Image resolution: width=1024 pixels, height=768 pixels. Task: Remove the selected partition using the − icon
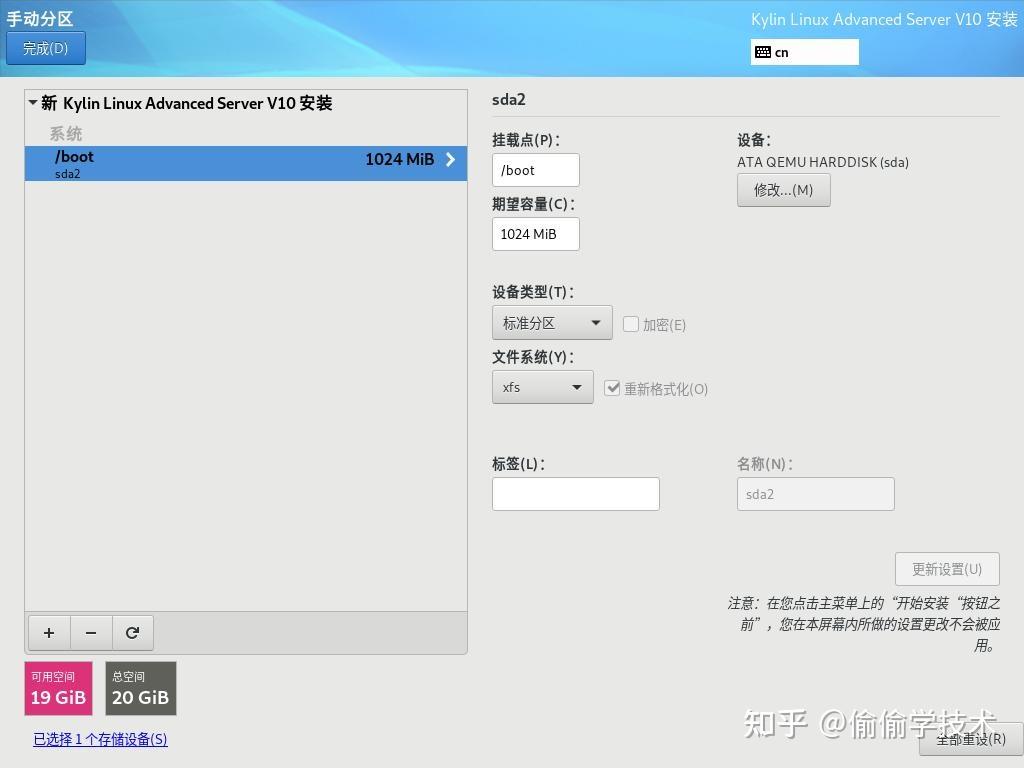(x=90, y=632)
